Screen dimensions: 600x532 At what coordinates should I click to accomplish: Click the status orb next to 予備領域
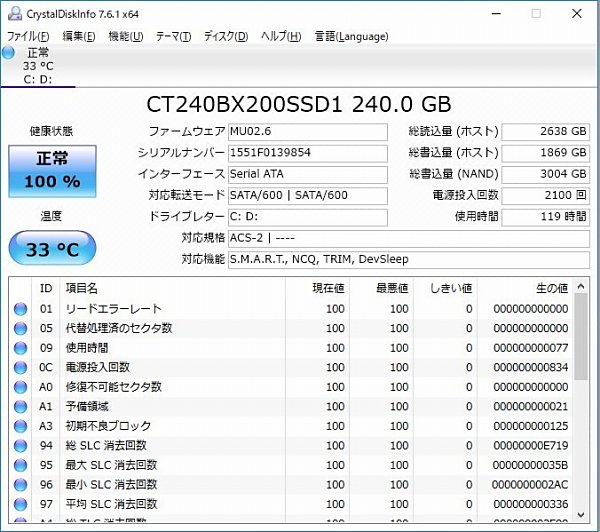point(21,406)
